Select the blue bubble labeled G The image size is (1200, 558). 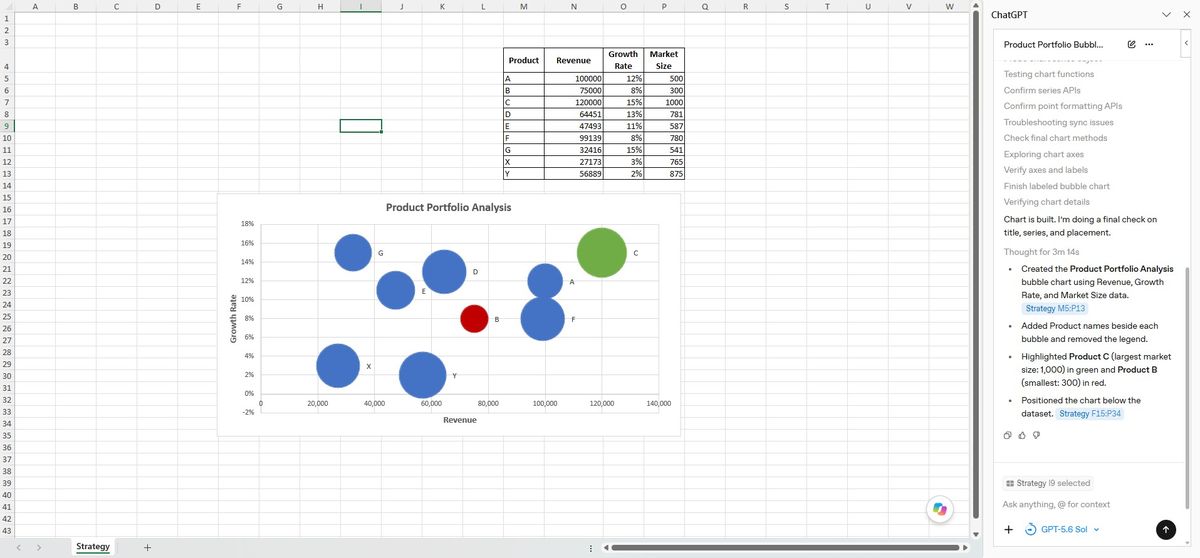pyautogui.click(x=353, y=253)
